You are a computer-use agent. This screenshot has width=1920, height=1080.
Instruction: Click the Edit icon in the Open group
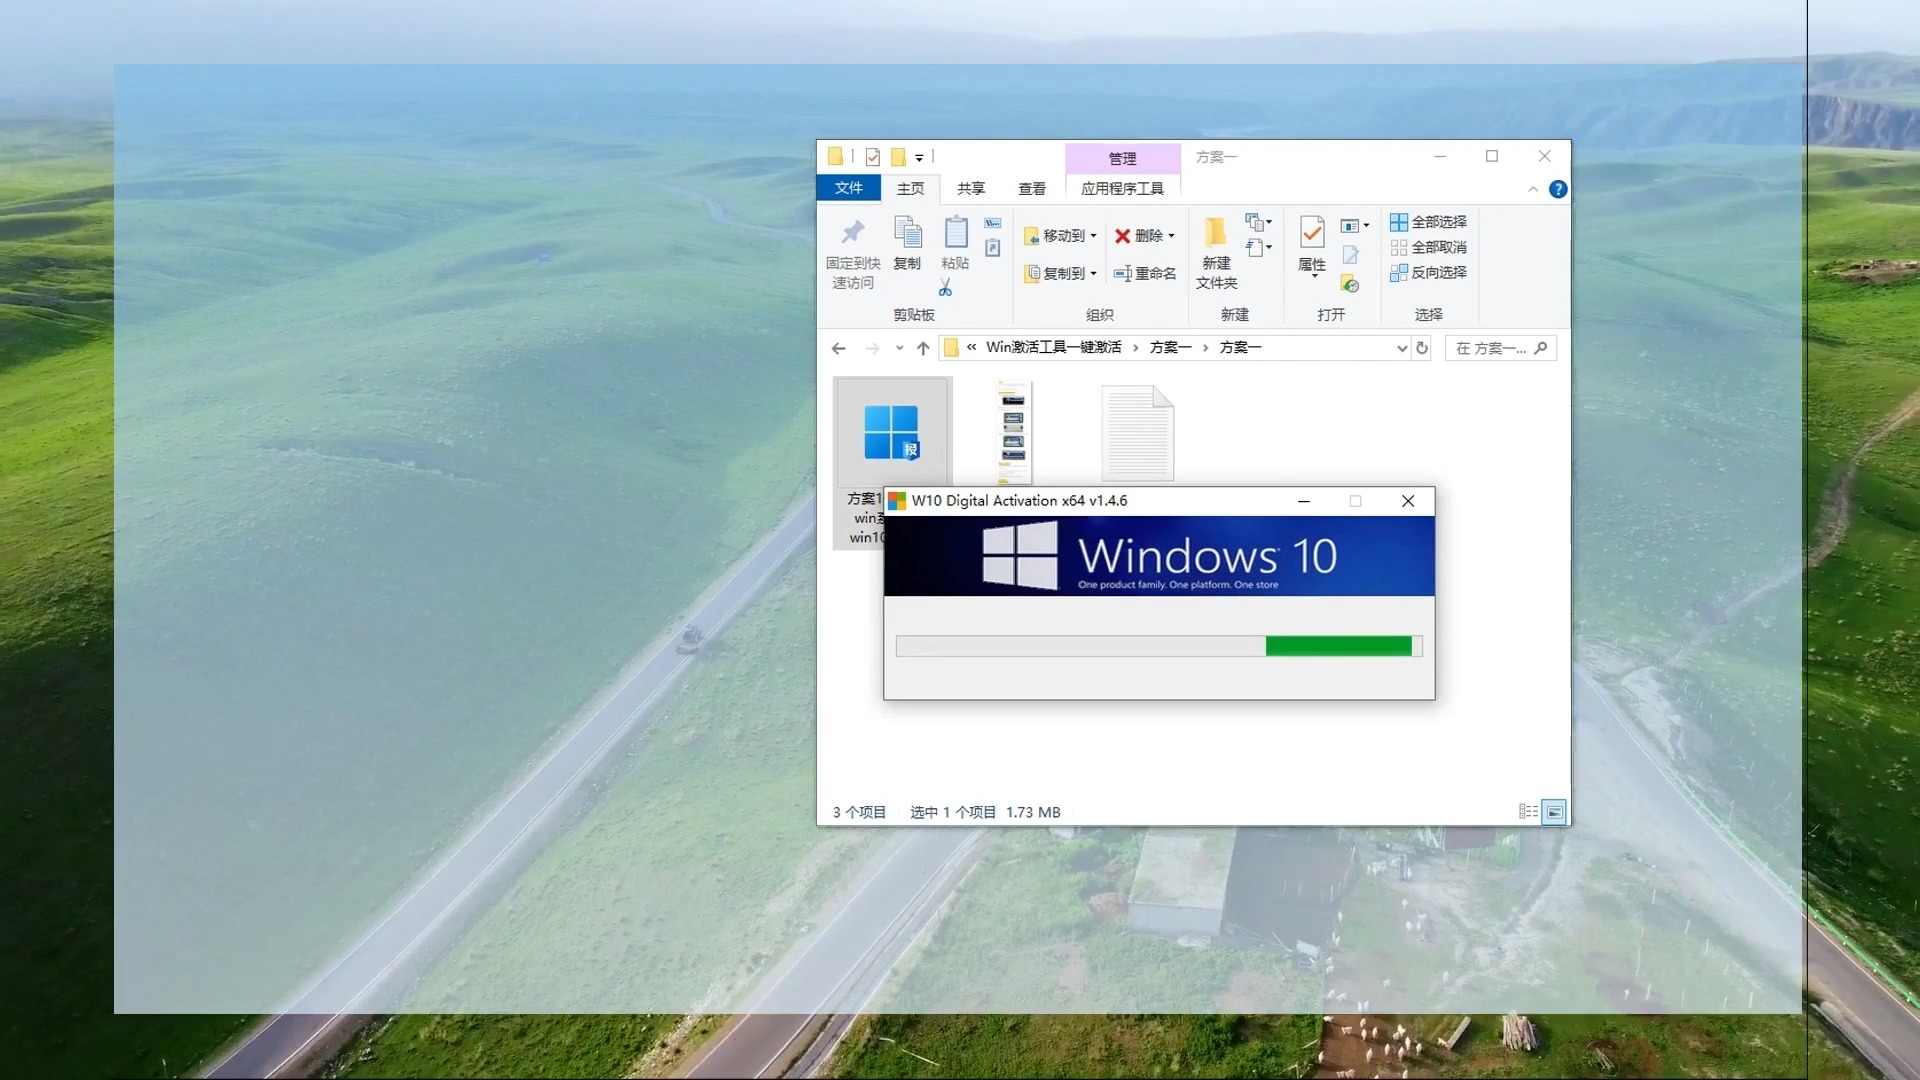(x=1350, y=255)
